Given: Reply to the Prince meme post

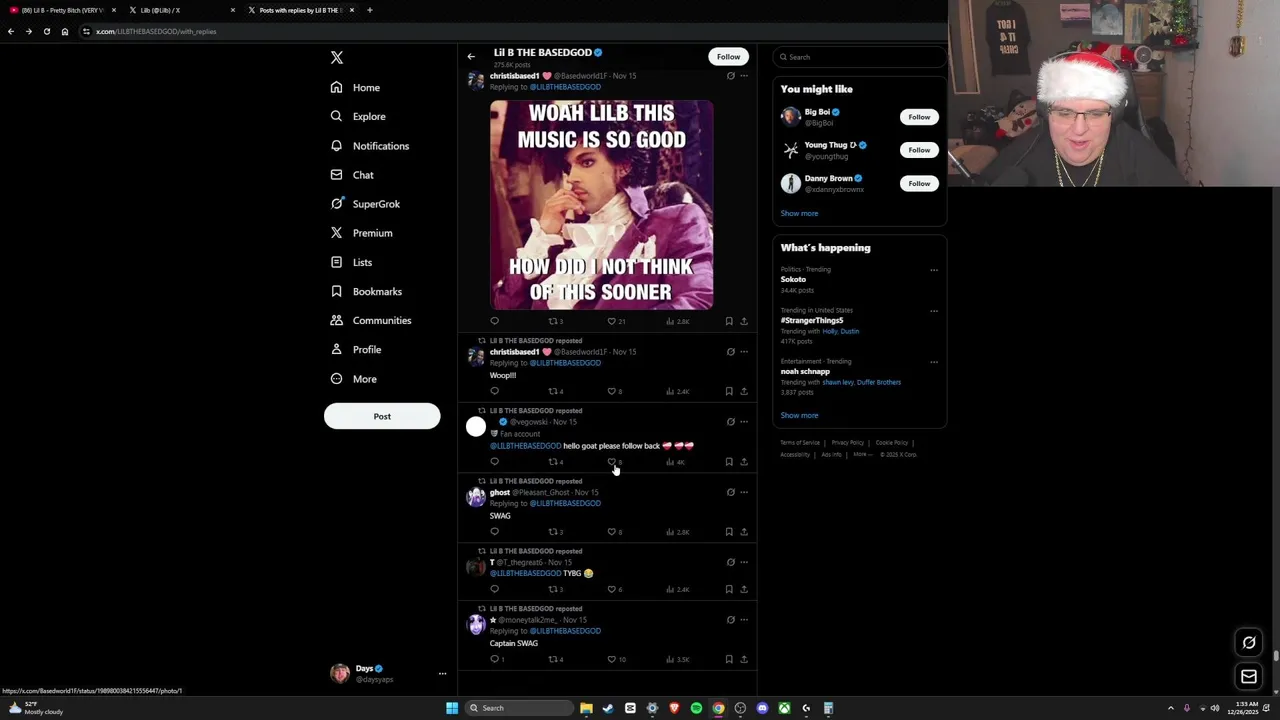Looking at the screenshot, I should pyautogui.click(x=494, y=321).
